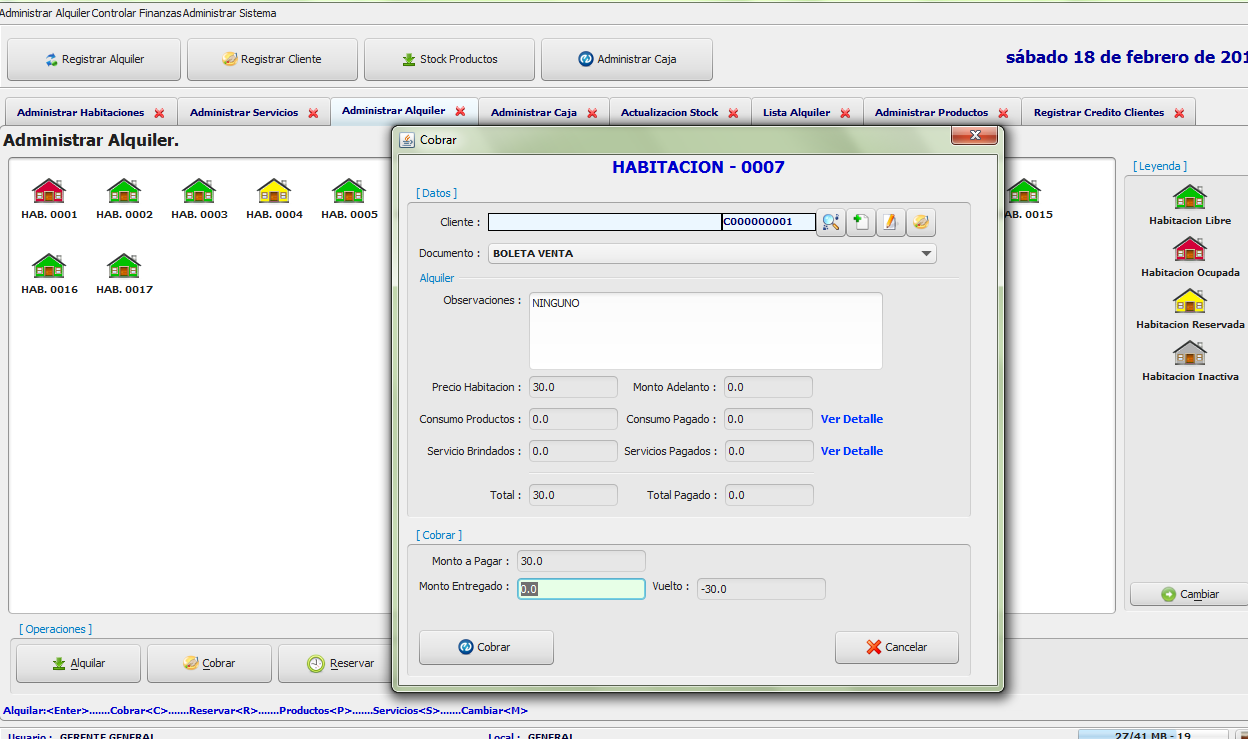Switch to Administrar Caja tab

click(x=534, y=113)
